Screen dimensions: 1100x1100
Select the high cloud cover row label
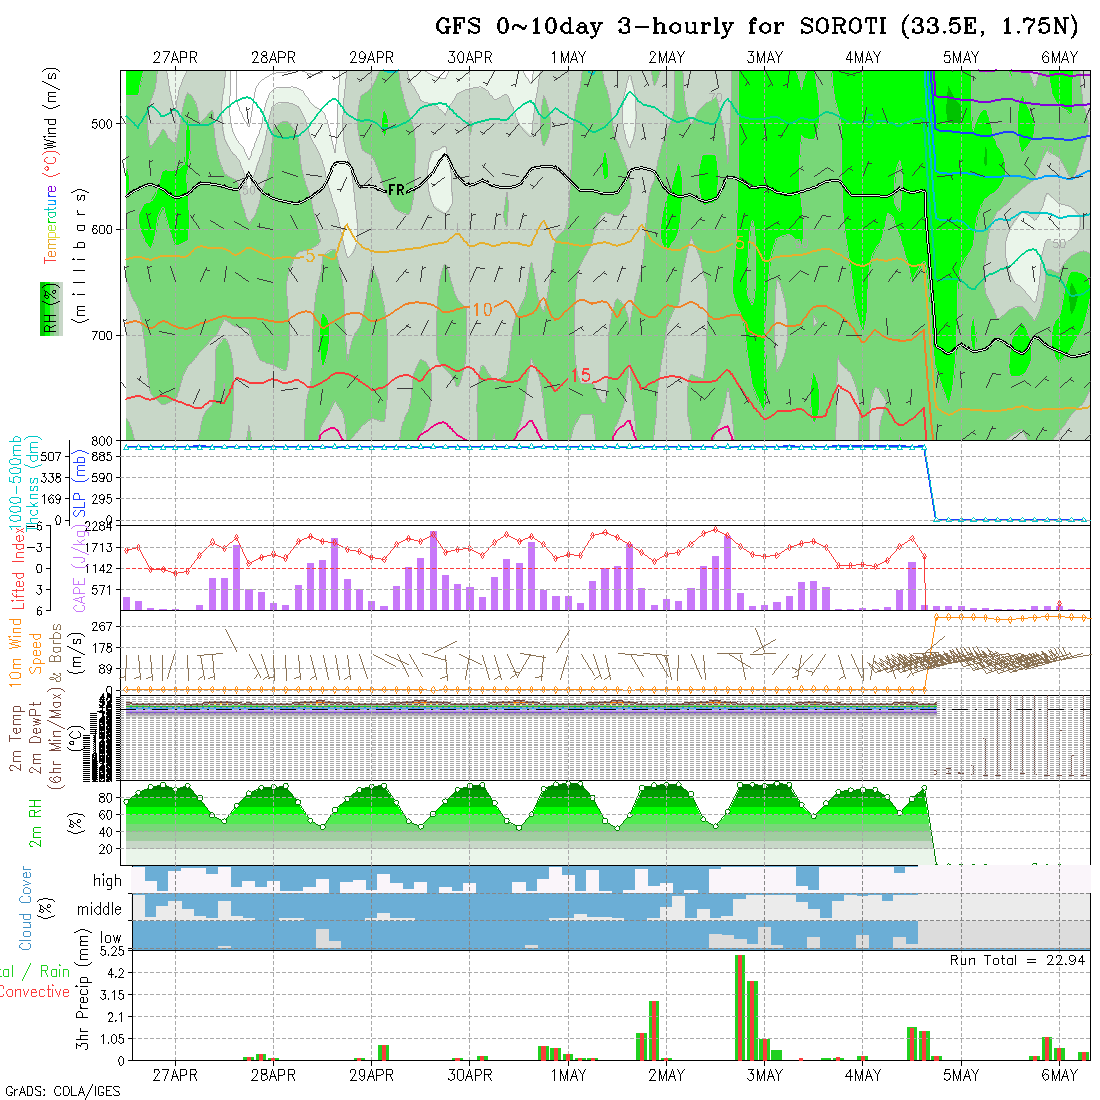coord(107,881)
